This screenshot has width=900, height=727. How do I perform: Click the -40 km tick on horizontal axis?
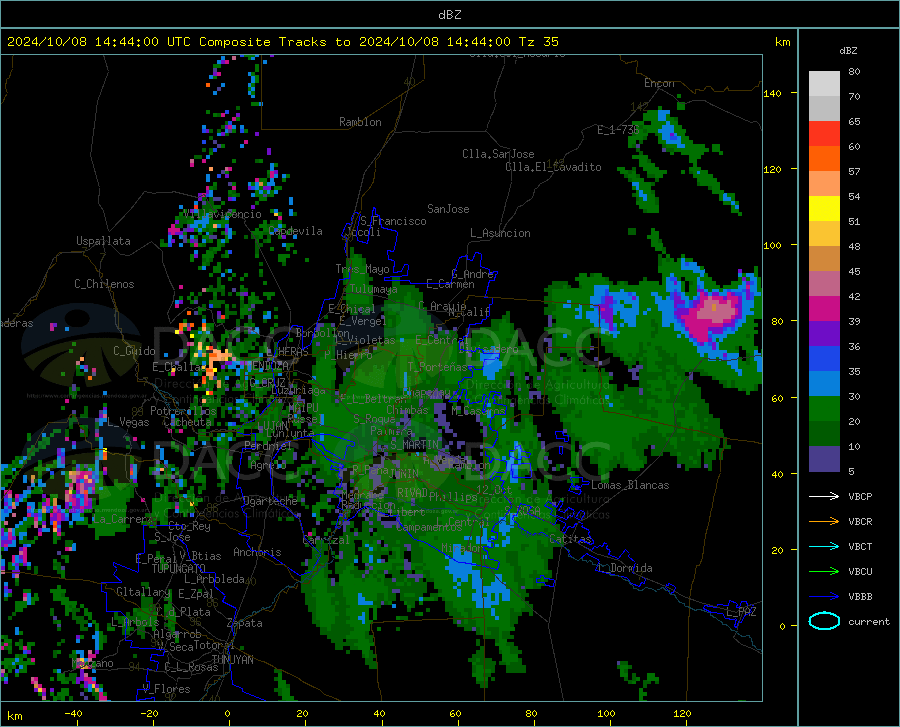pos(73,713)
